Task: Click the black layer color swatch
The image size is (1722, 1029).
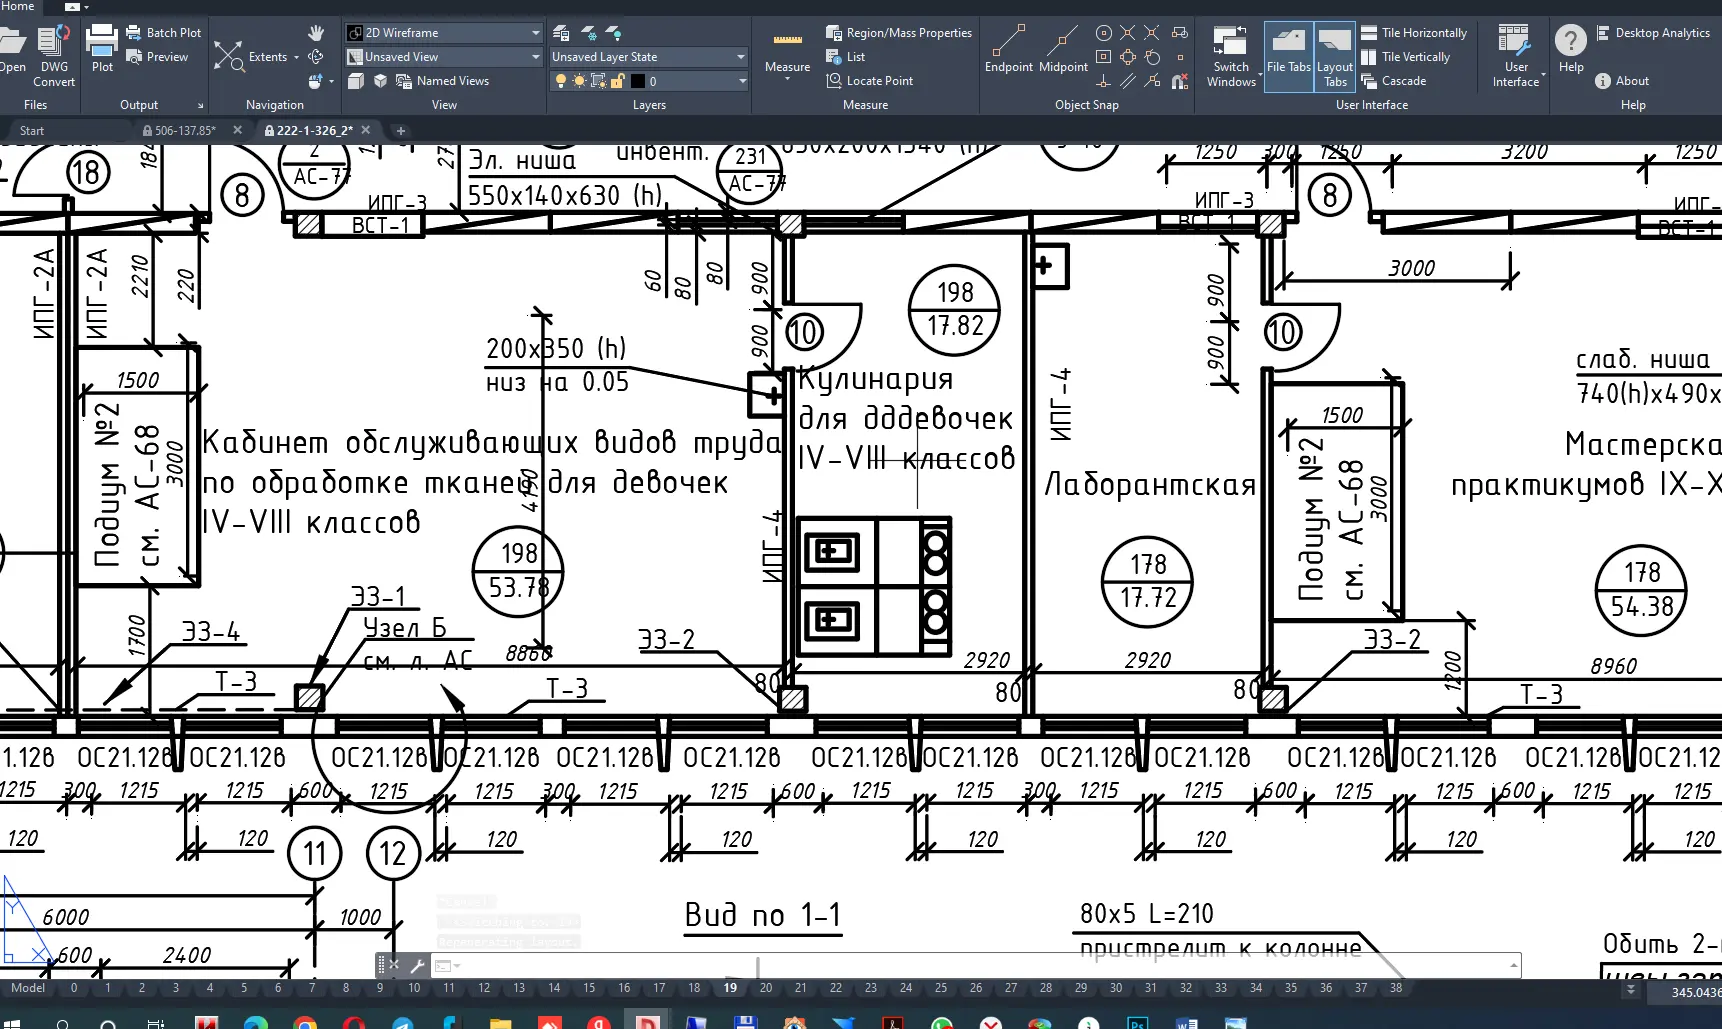Action: pyautogui.click(x=638, y=81)
